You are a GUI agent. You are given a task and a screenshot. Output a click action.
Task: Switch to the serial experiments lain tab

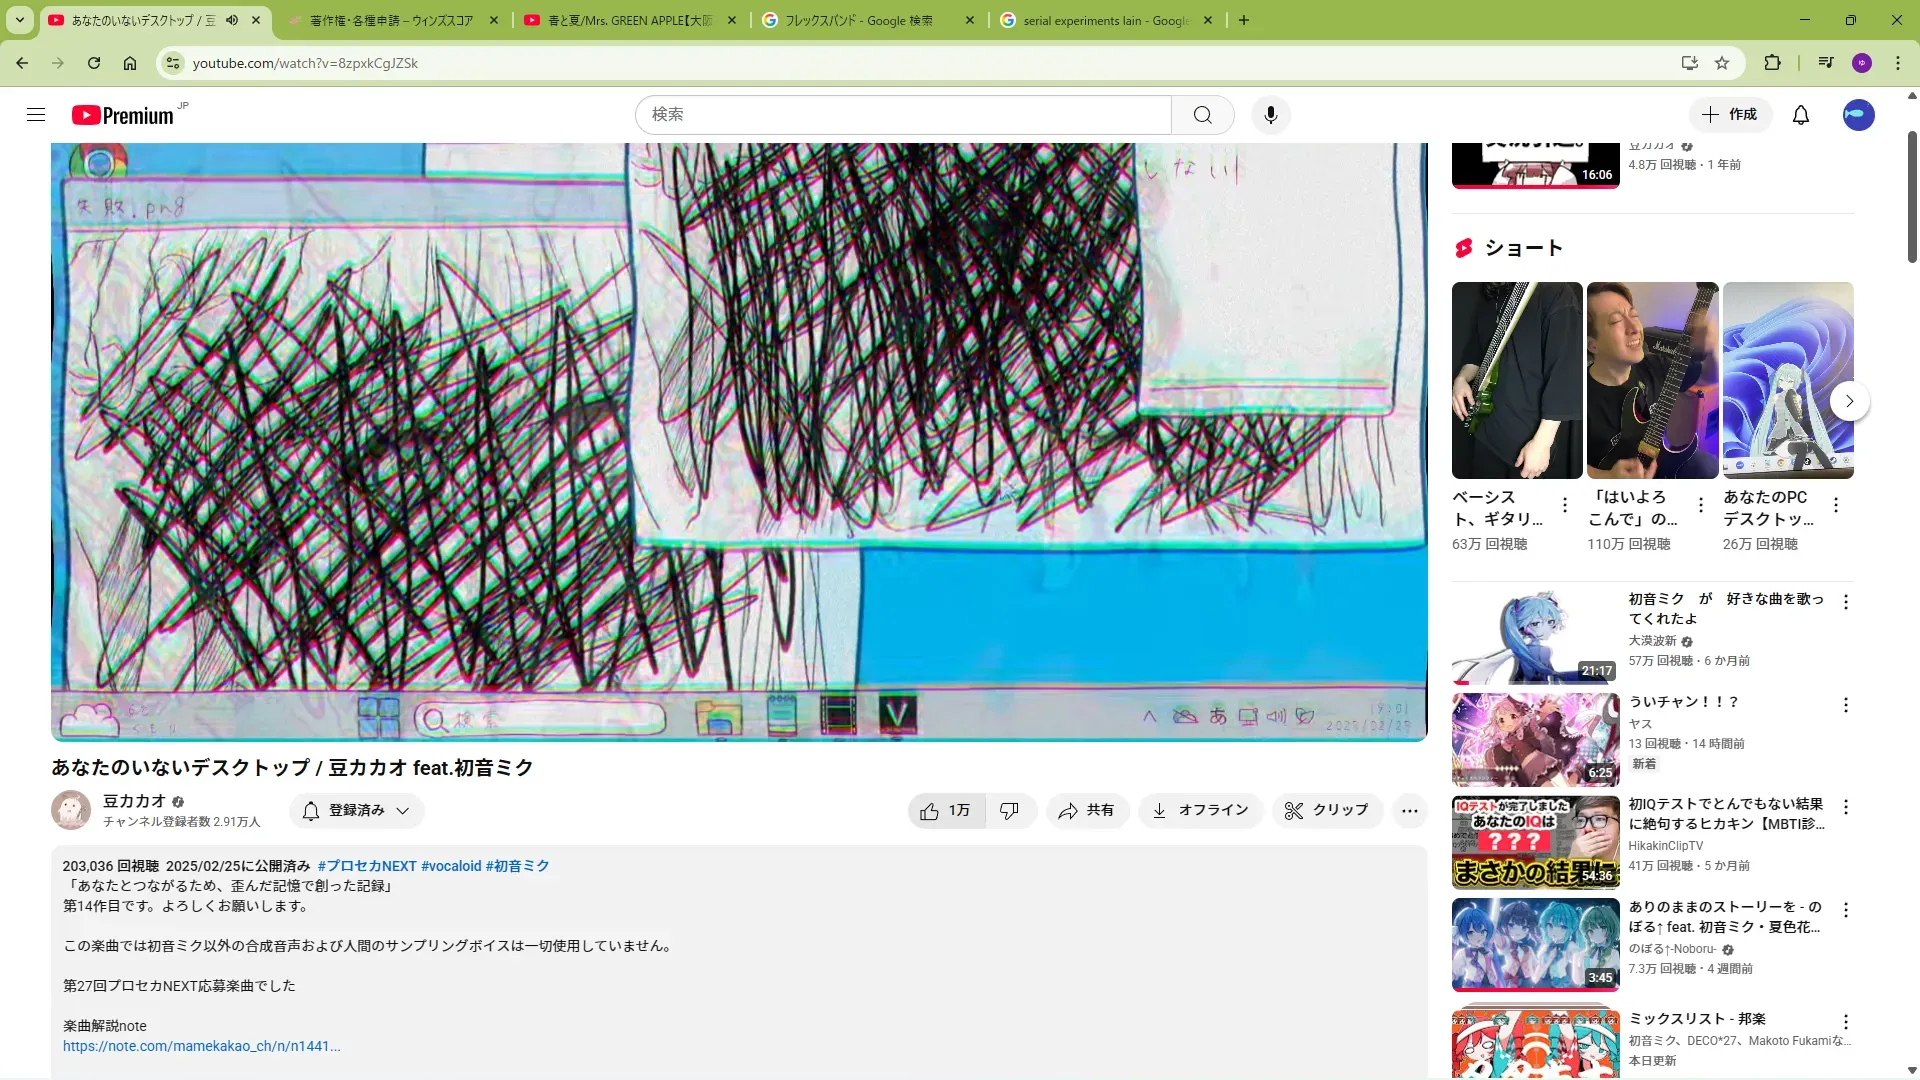tap(1104, 20)
